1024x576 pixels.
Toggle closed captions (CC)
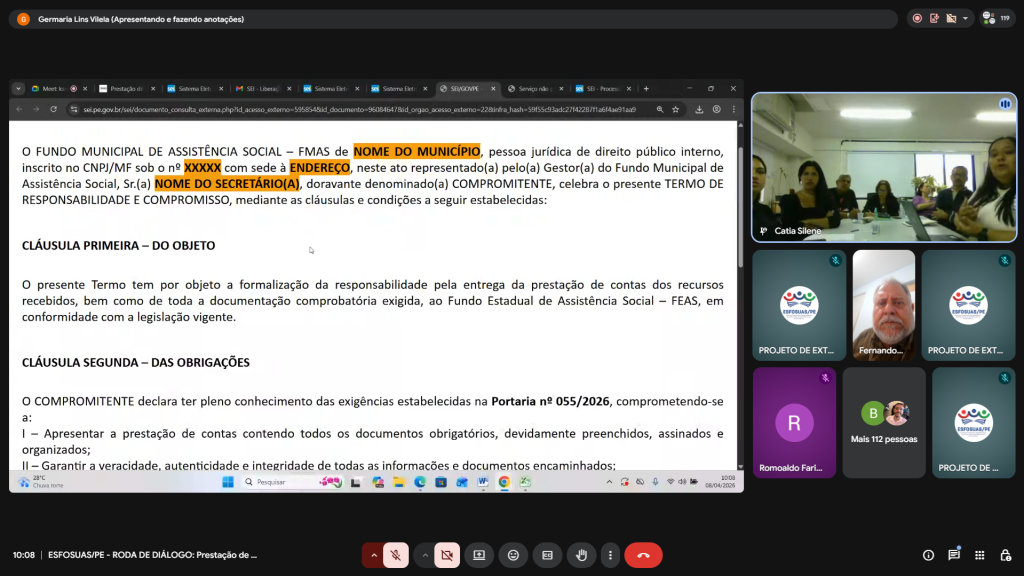click(547, 555)
